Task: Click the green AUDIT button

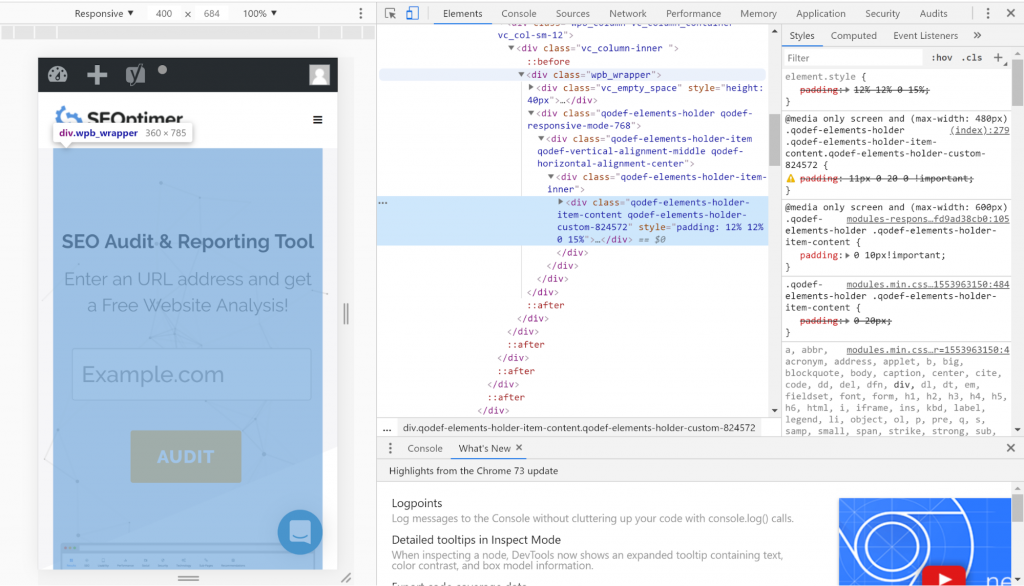Action: (186, 457)
